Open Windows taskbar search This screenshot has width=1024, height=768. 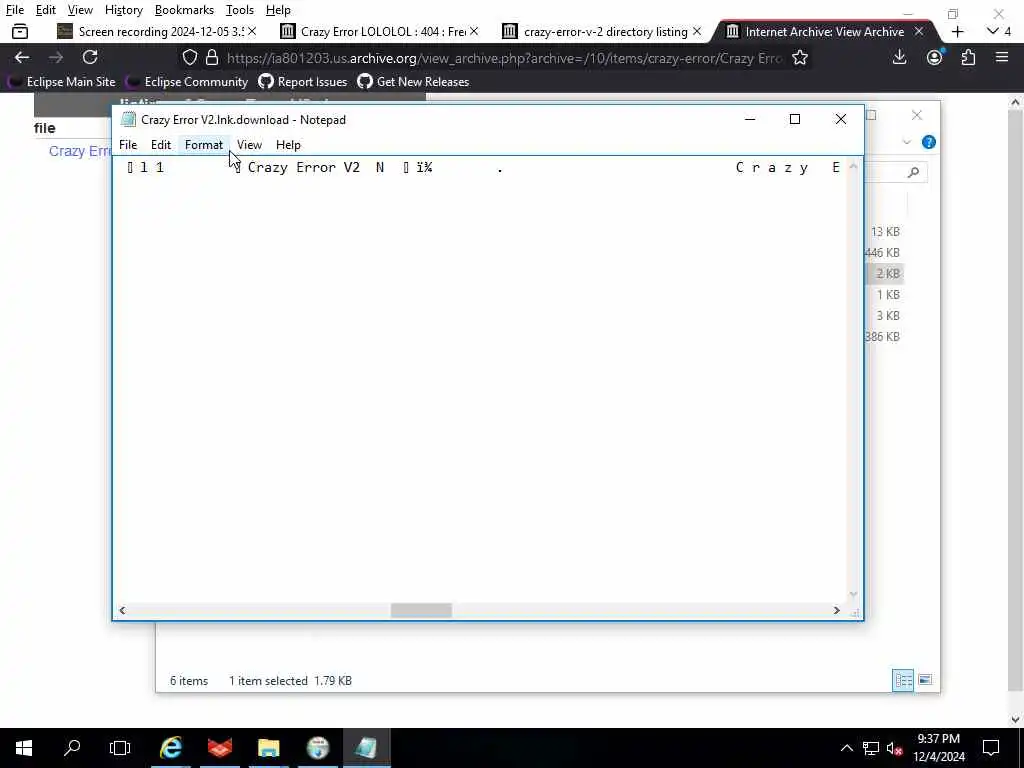(72, 748)
